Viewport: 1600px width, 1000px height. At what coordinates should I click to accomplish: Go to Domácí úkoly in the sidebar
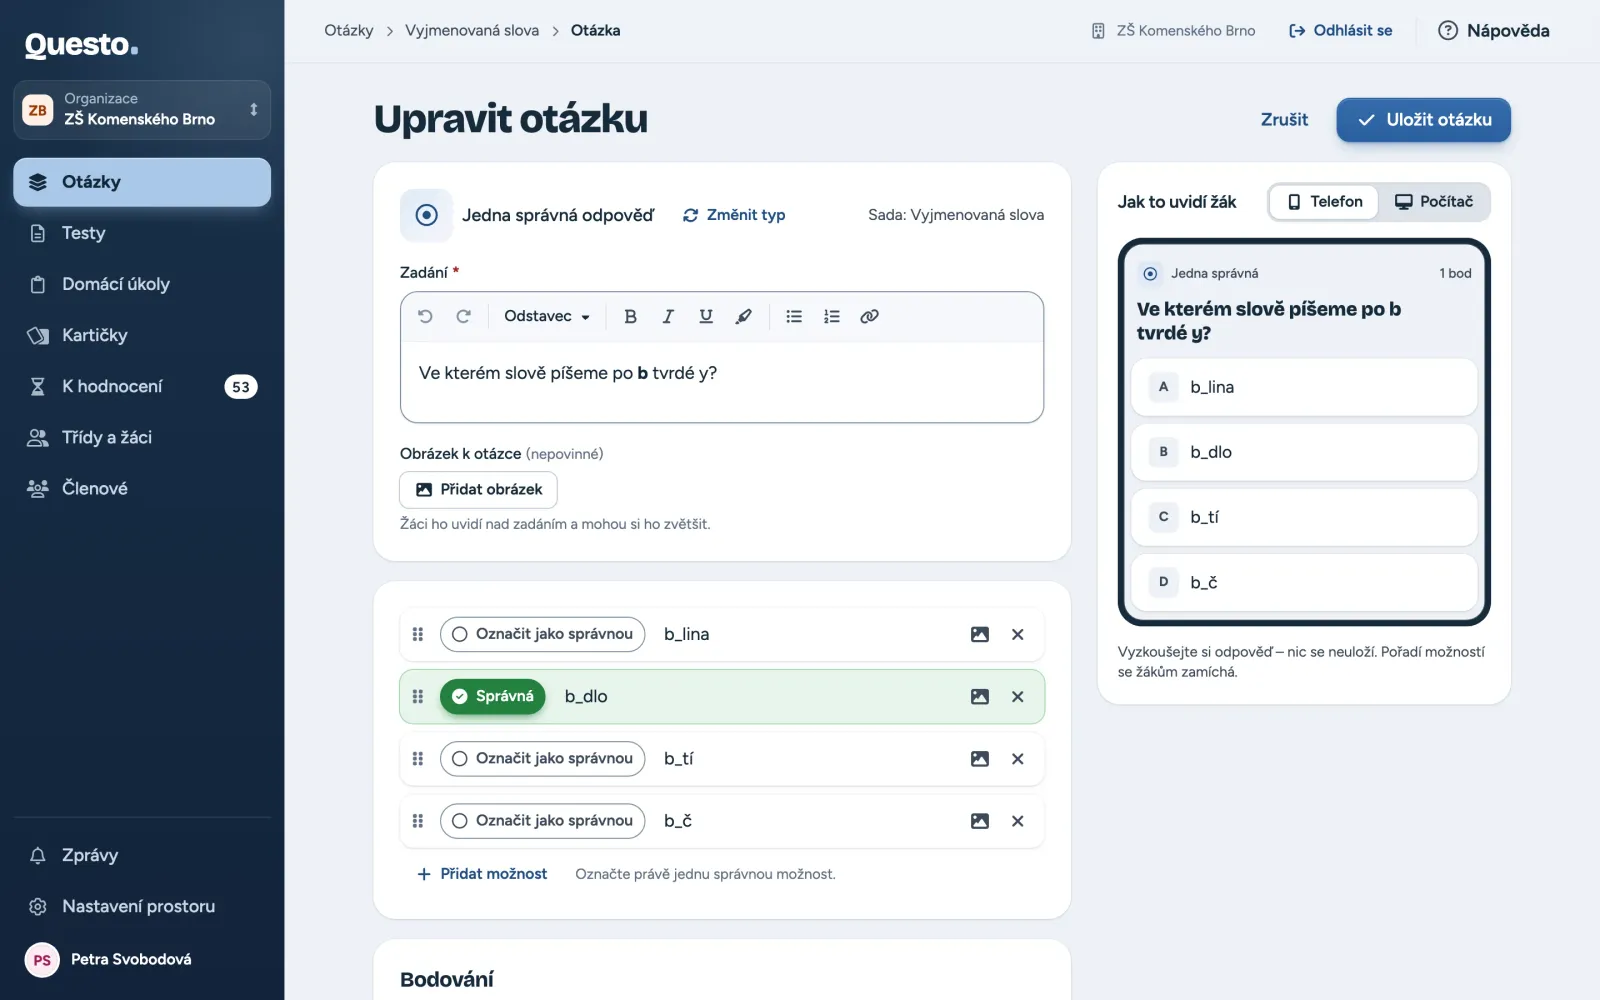(142, 284)
